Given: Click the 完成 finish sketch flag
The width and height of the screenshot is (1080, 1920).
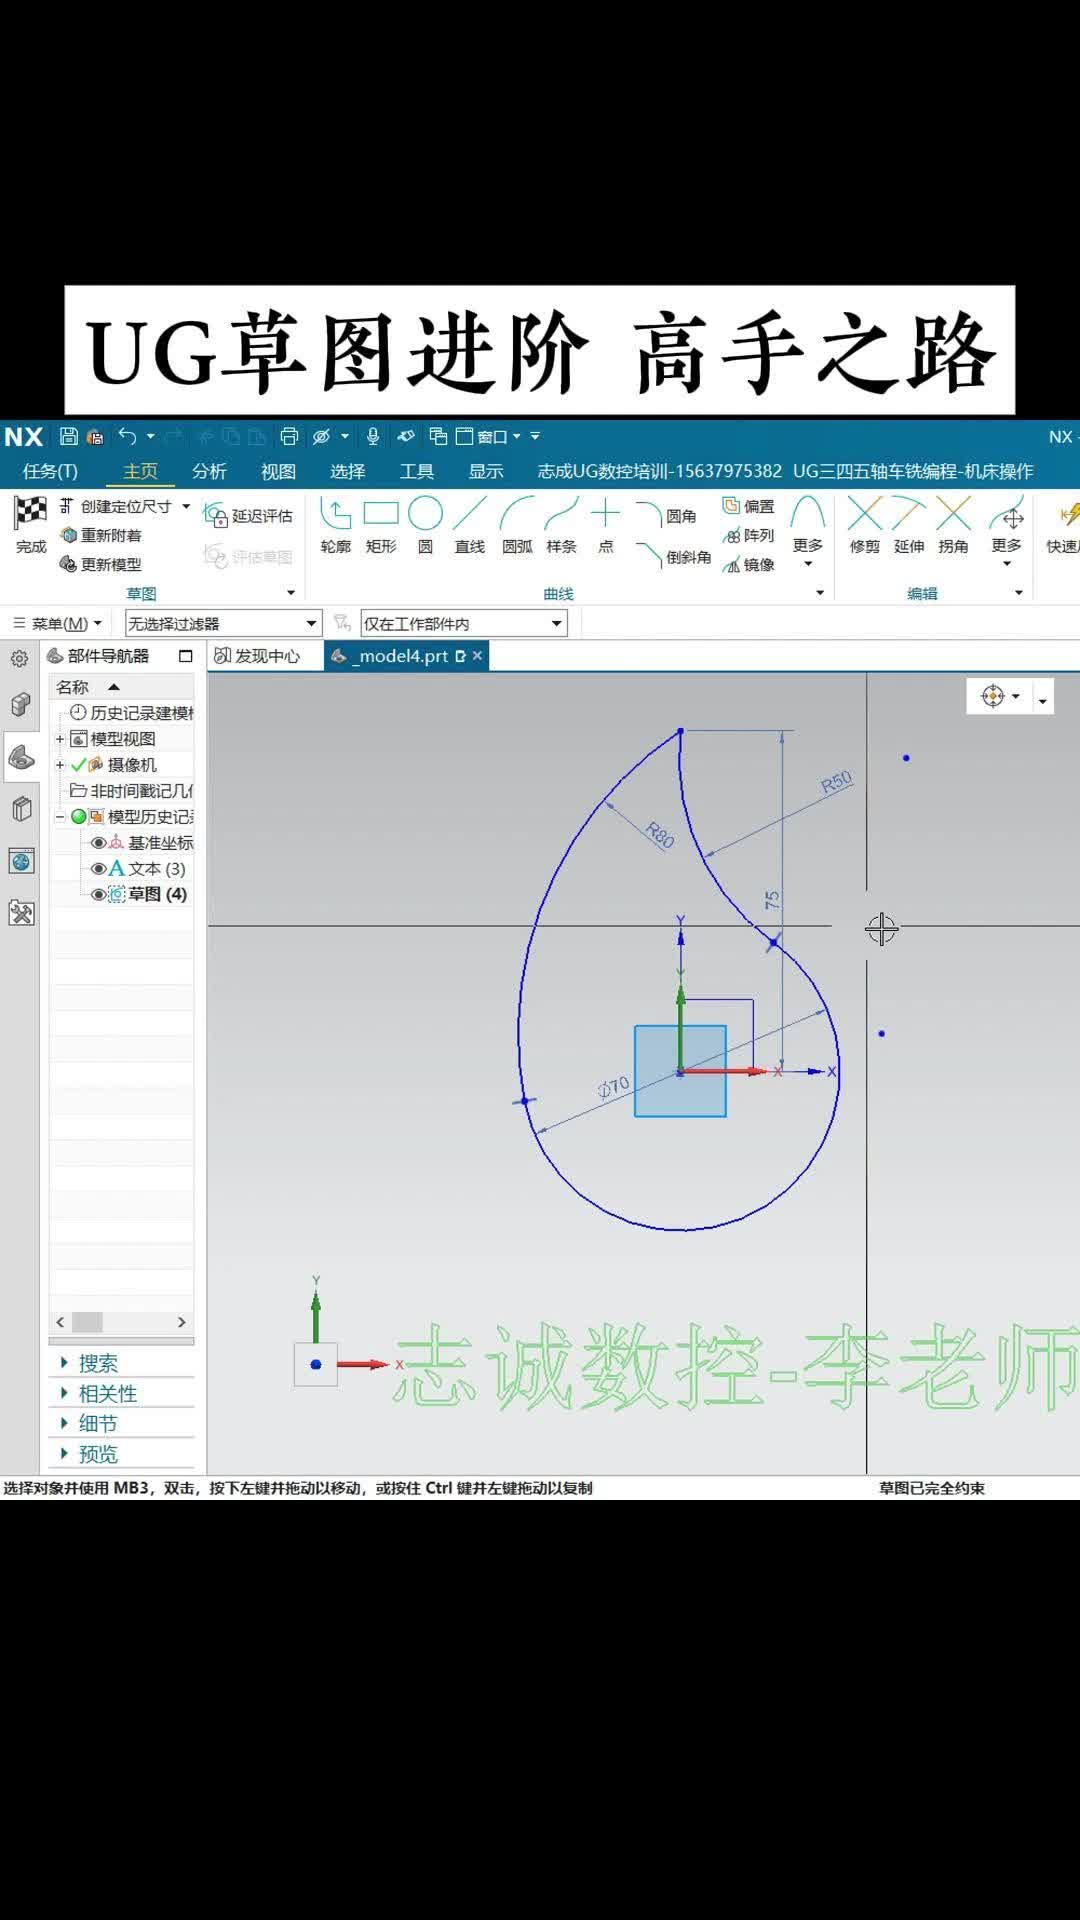Looking at the screenshot, I should point(30,525).
